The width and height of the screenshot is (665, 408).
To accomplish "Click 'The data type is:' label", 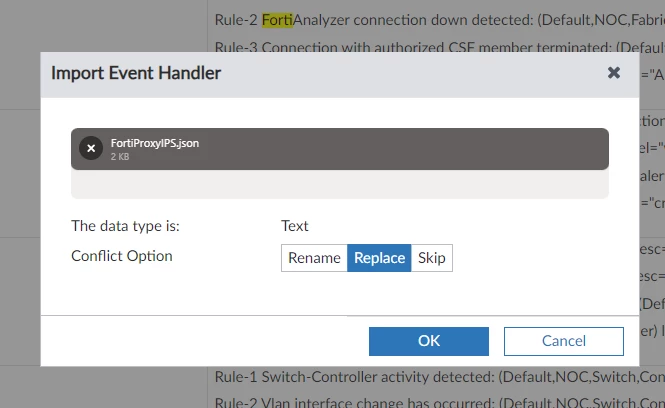I will click(126, 226).
